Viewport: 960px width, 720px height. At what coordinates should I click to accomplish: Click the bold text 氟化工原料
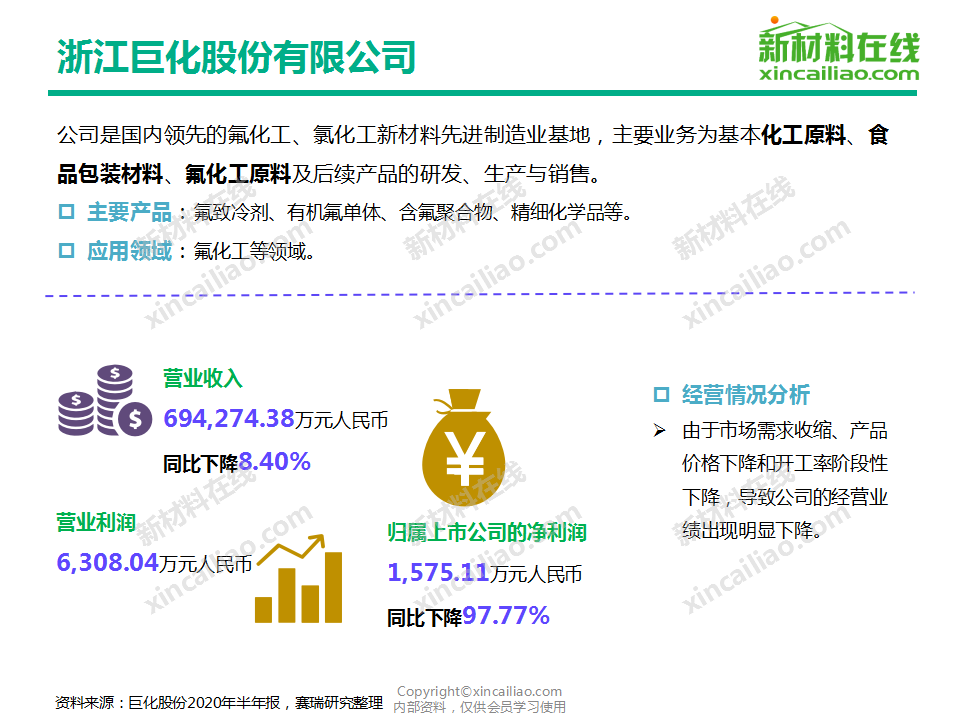[x=238, y=174]
